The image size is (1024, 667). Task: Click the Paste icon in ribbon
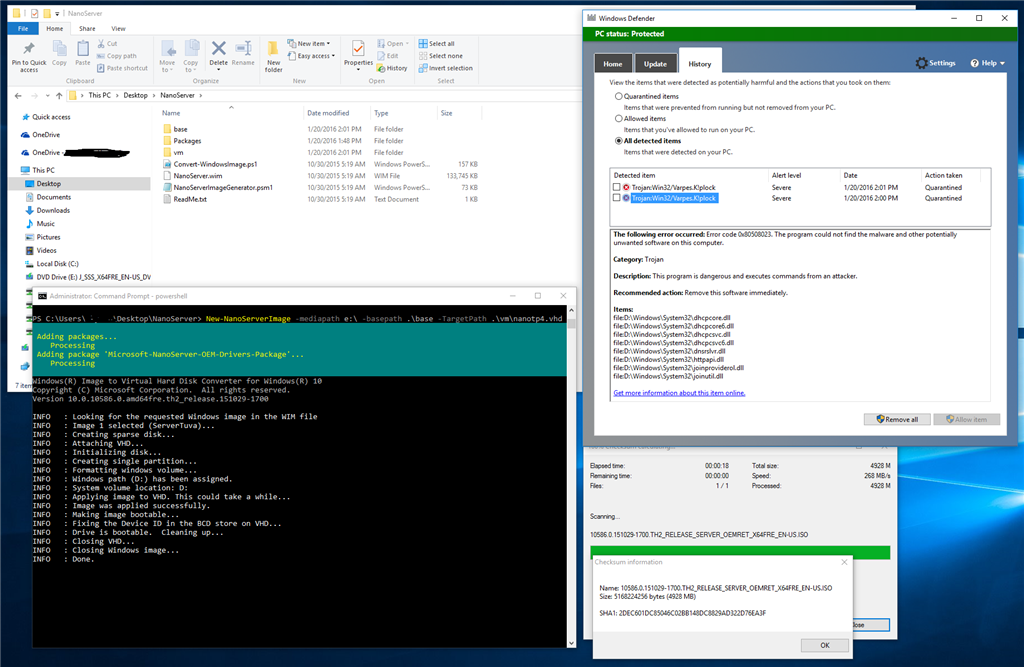click(83, 49)
